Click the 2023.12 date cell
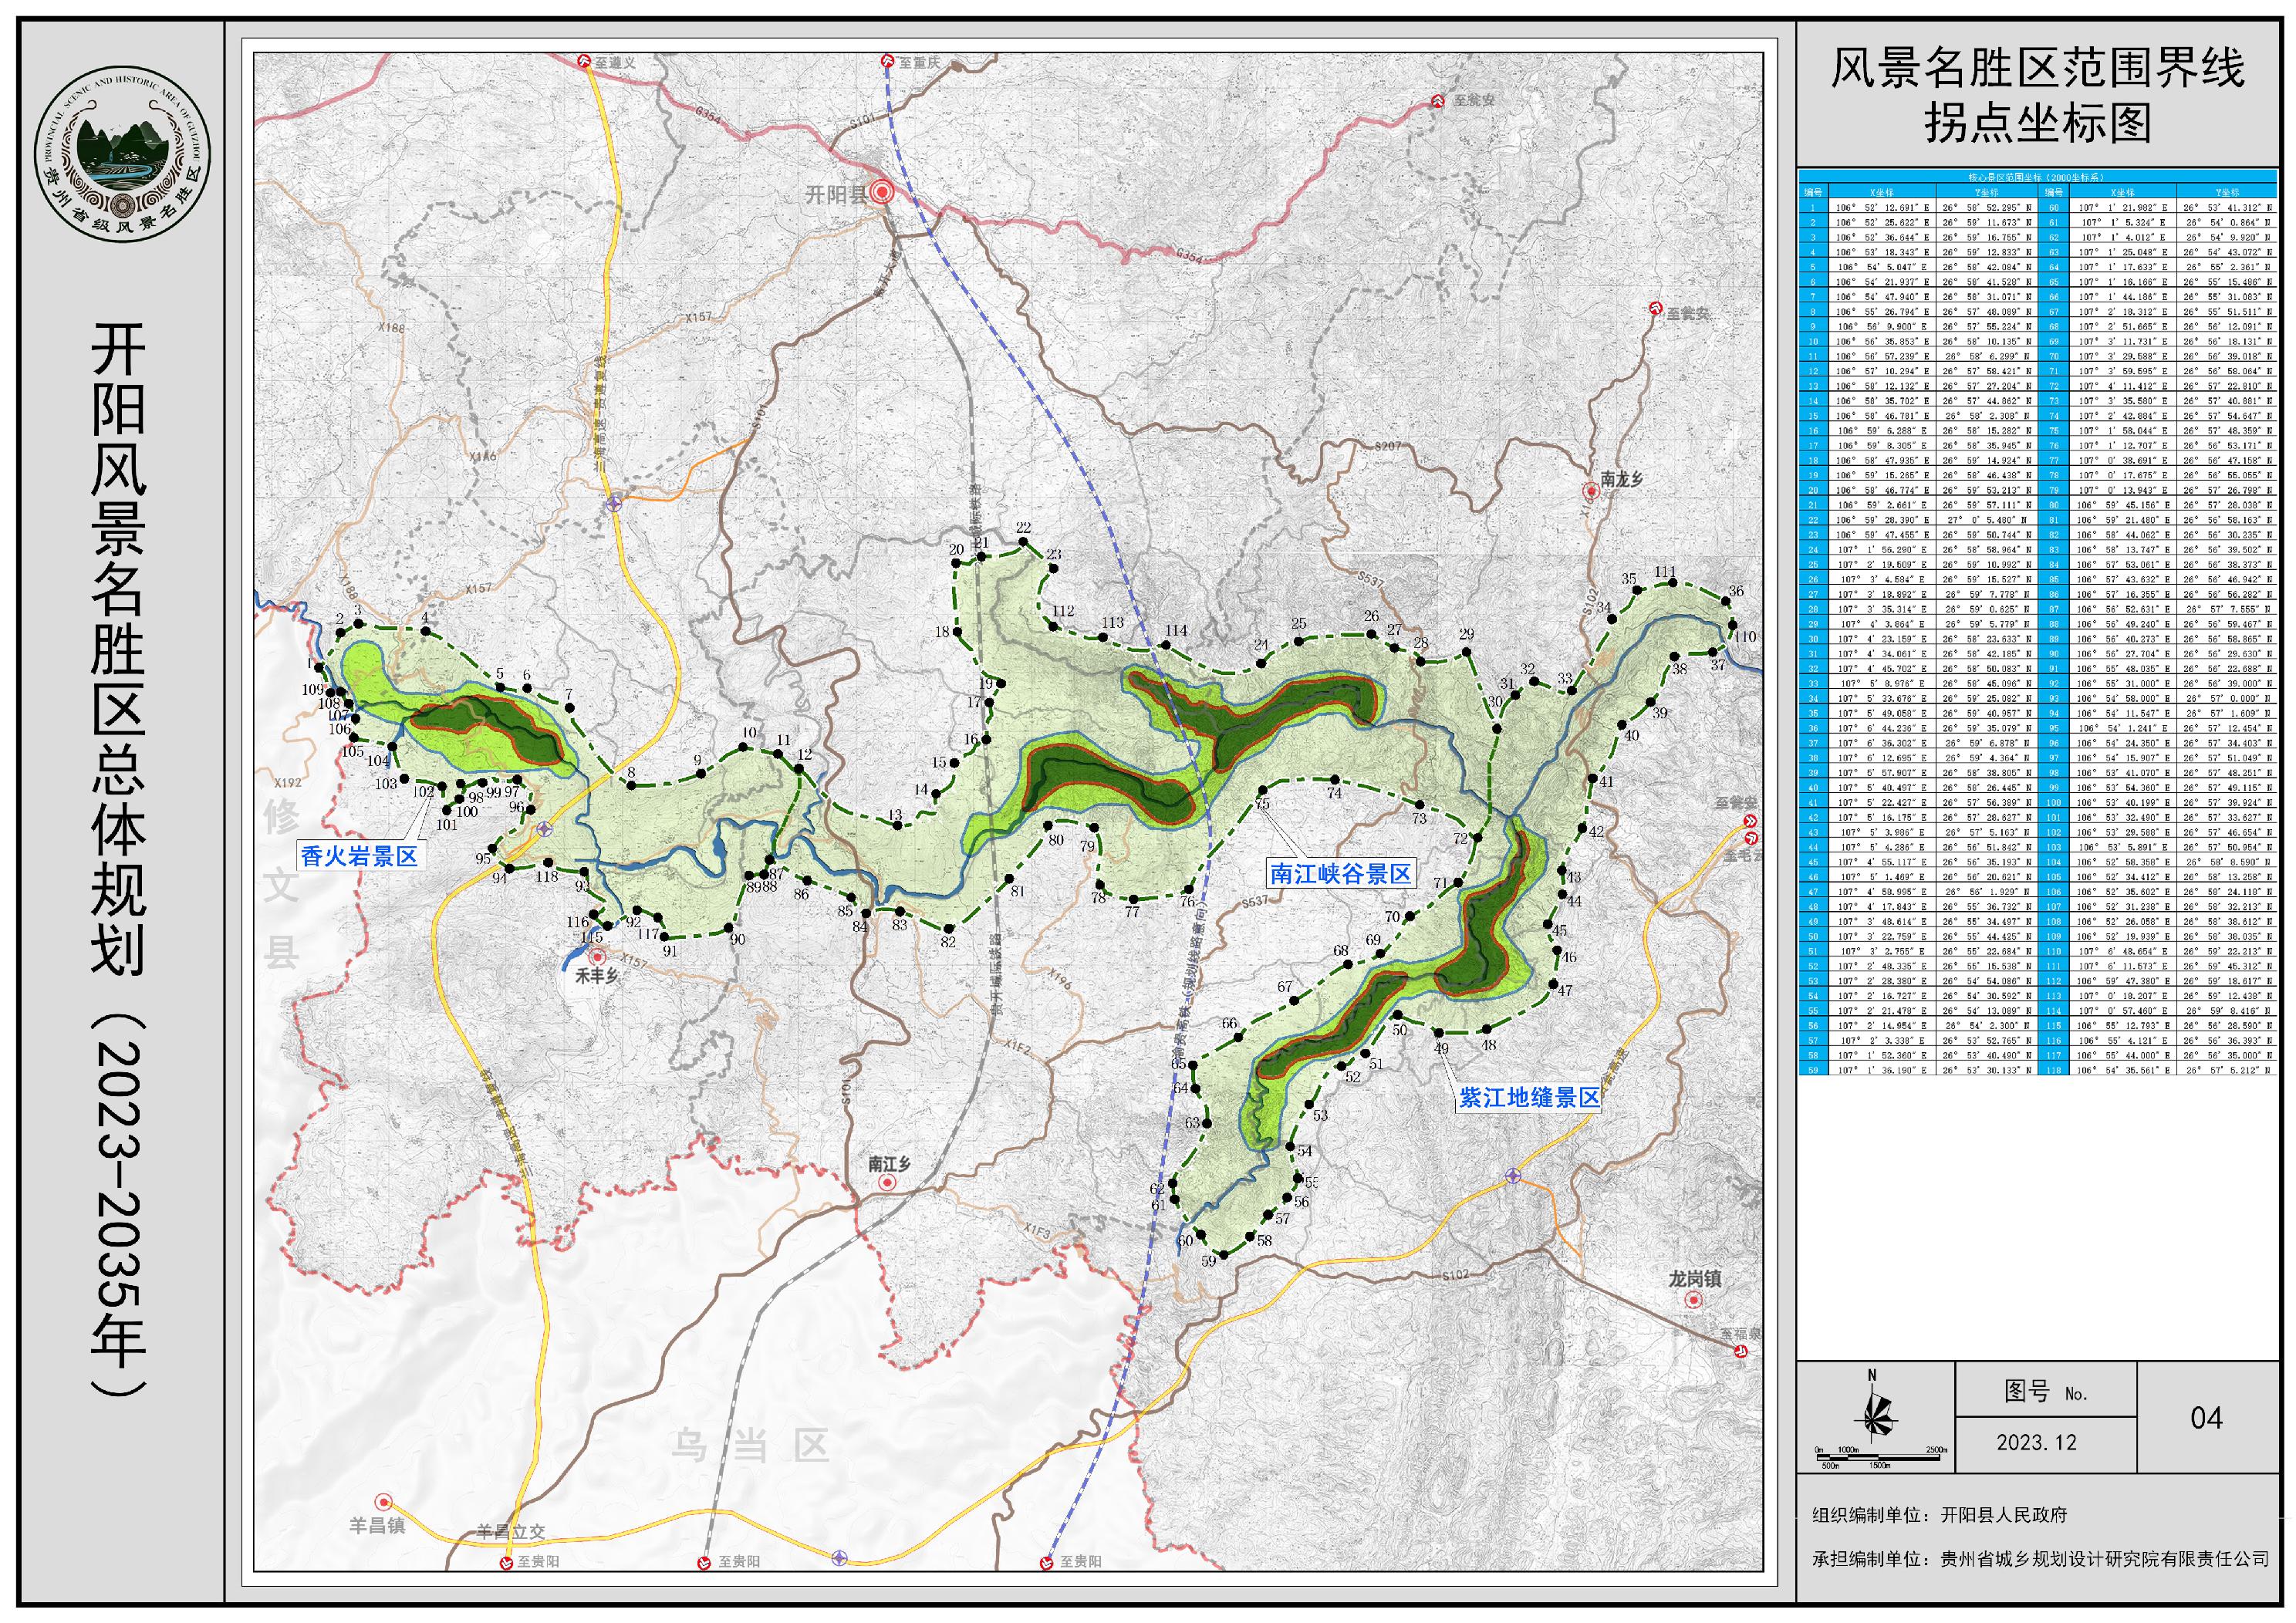 pyautogui.click(x=2036, y=1443)
